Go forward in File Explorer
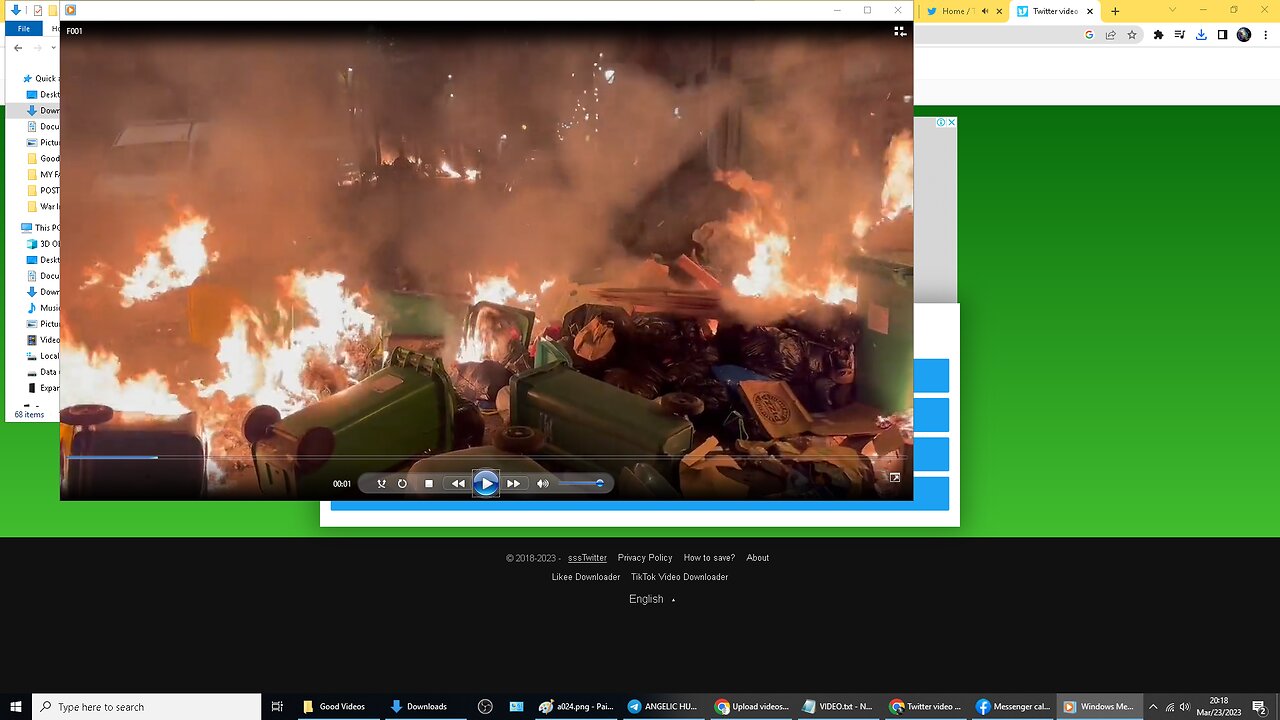 coord(38,48)
